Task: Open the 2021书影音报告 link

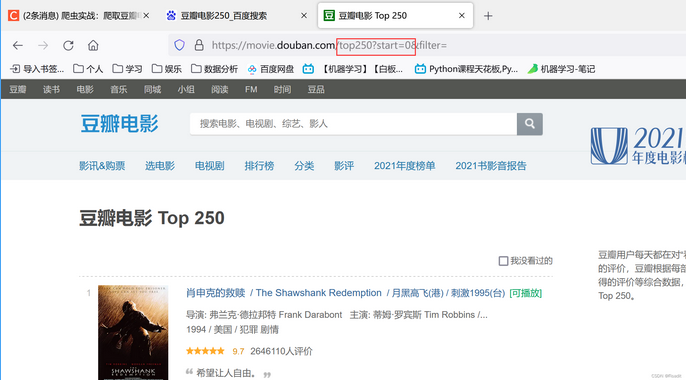Action: (491, 166)
